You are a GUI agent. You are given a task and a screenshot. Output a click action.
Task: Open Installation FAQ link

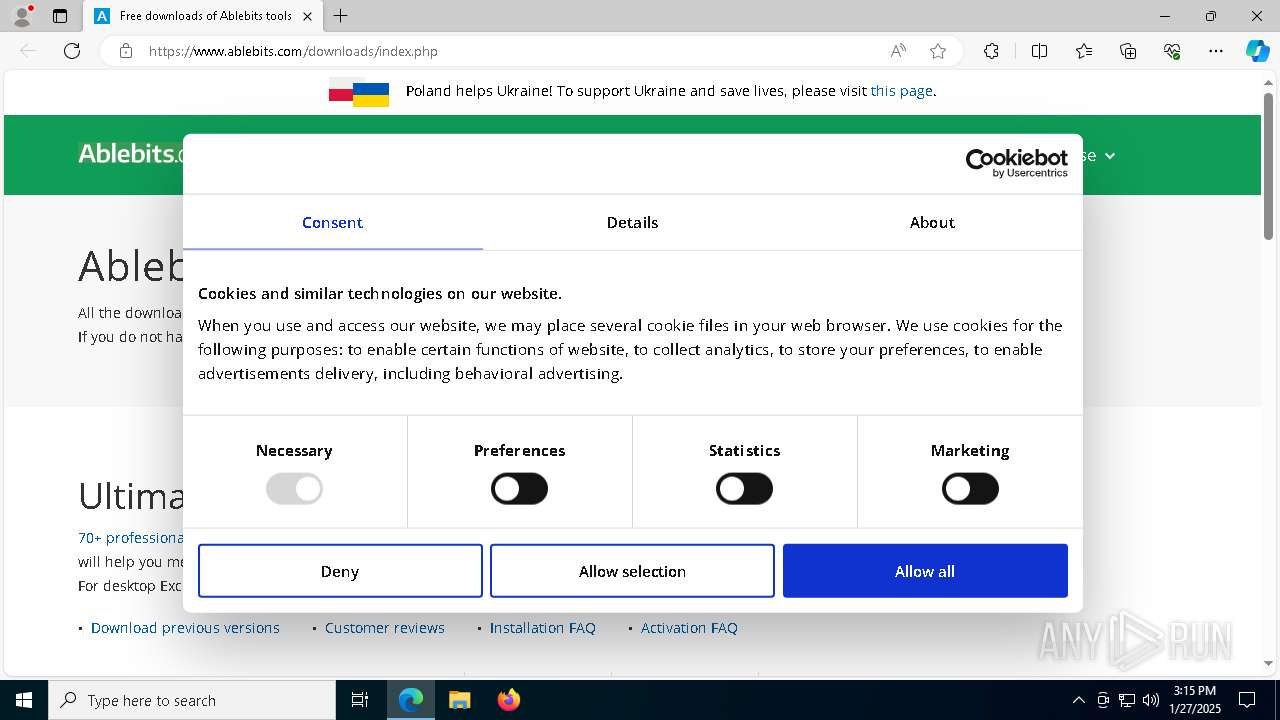tap(542, 628)
